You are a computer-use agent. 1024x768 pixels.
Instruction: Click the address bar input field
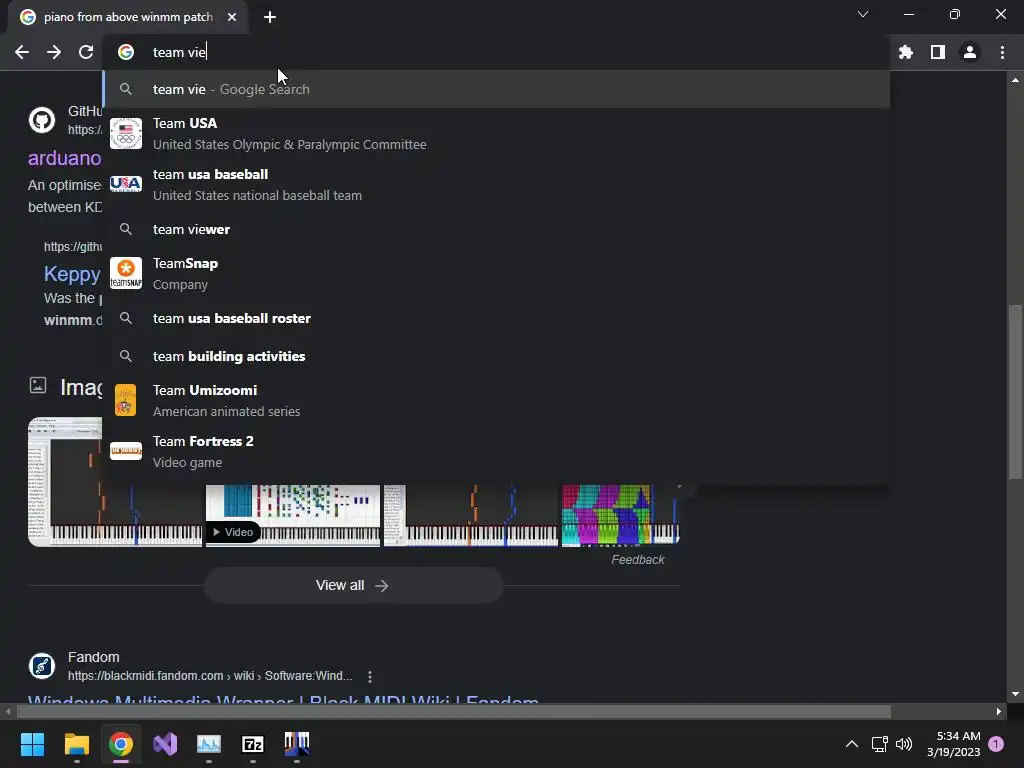[496, 52]
